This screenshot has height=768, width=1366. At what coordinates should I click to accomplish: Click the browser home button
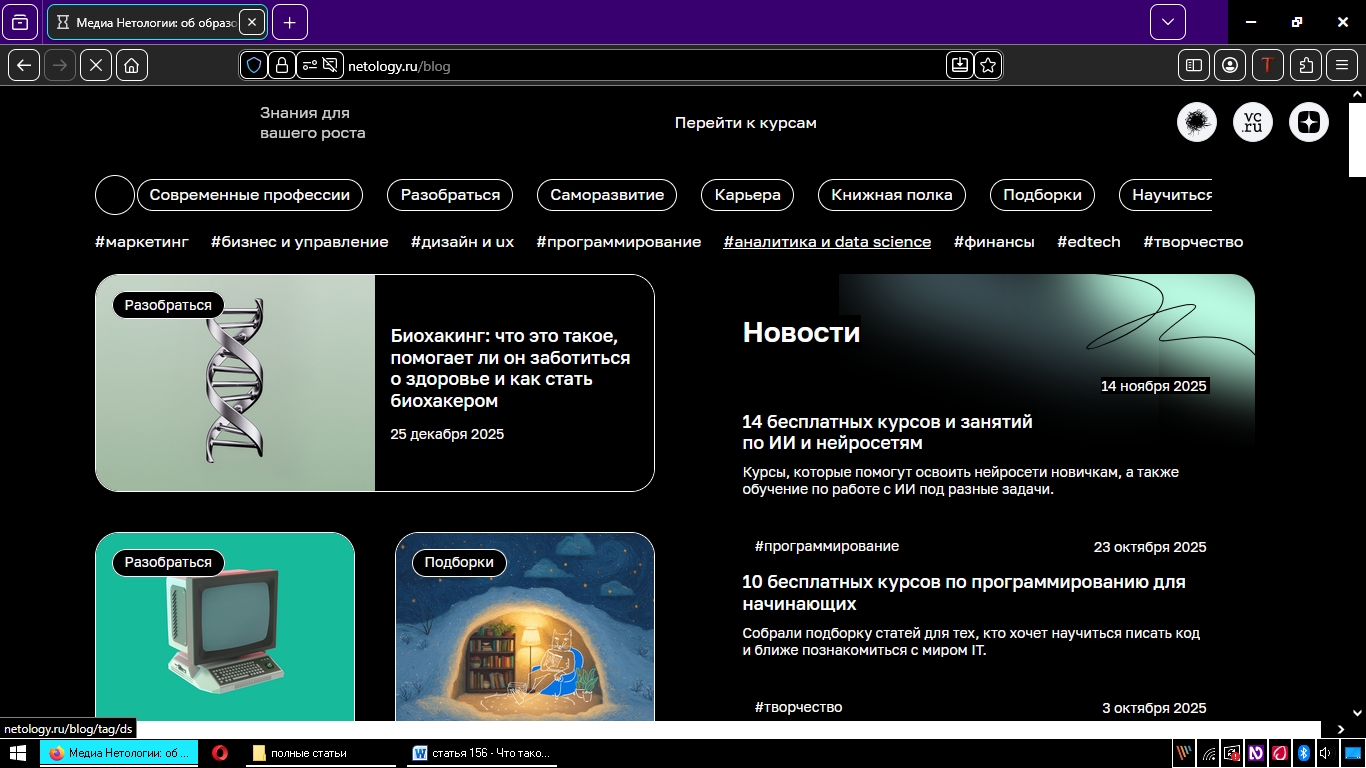pyautogui.click(x=132, y=65)
